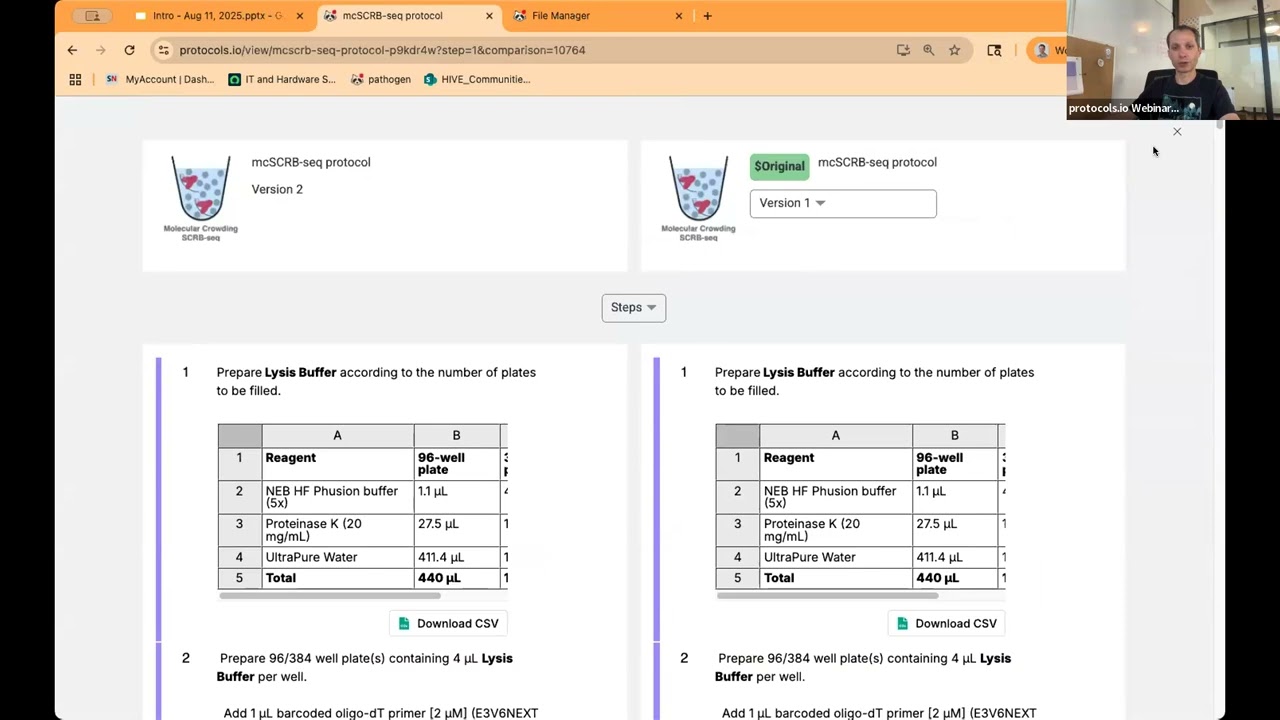Click the tab group button at far left
Screen dimensions: 1280x720
(x=92, y=16)
